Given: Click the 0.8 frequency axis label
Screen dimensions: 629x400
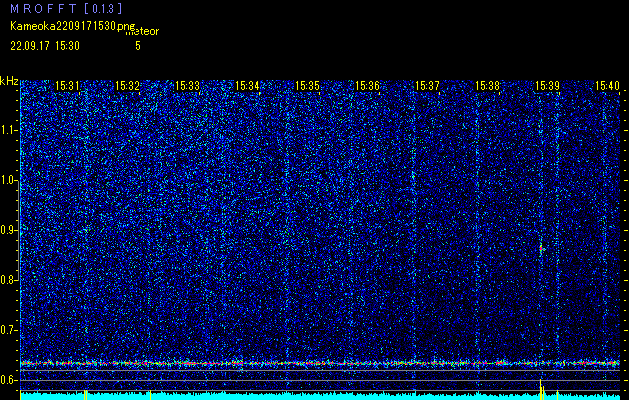Looking at the screenshot, I should click(9, 280).
